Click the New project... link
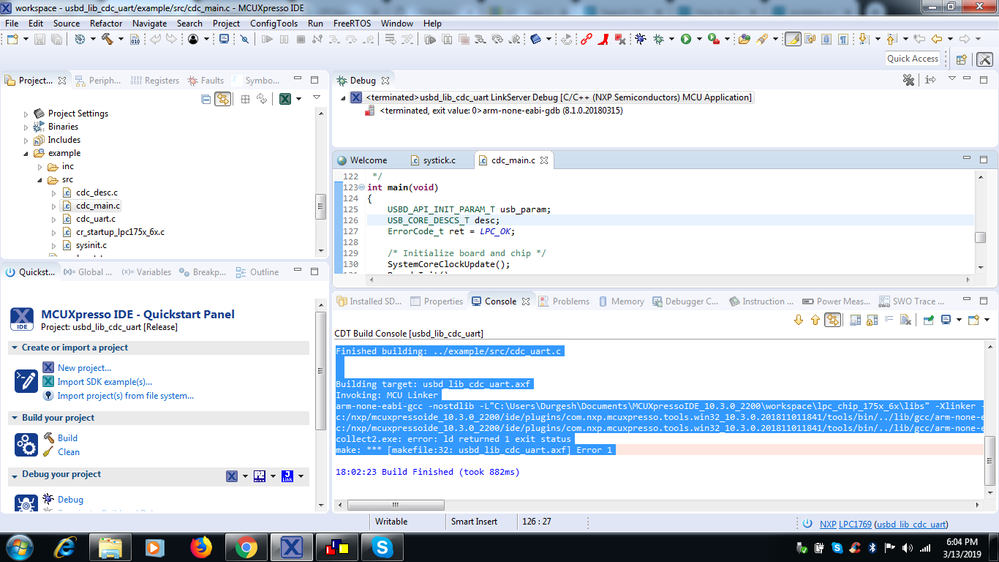The width and height of the screenshot is (999, 562). point(84,368)
